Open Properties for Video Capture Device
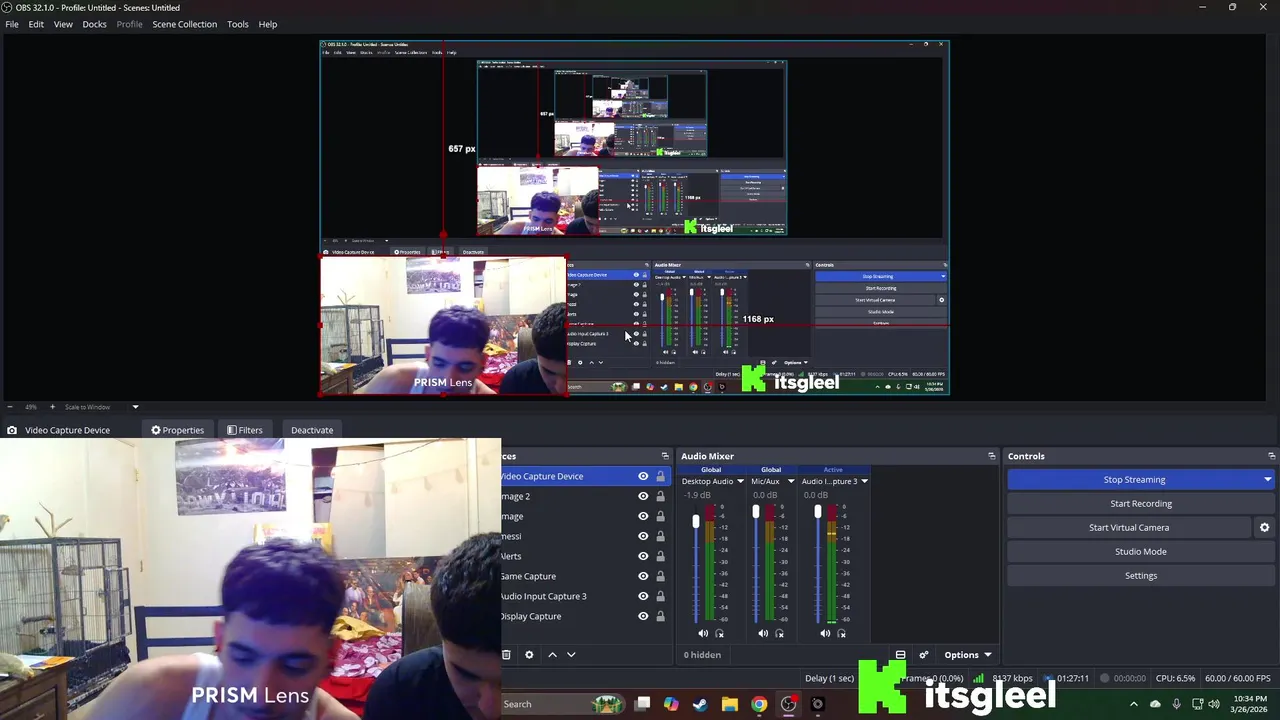Screen dimensions: 1280x720 [177, 430]
